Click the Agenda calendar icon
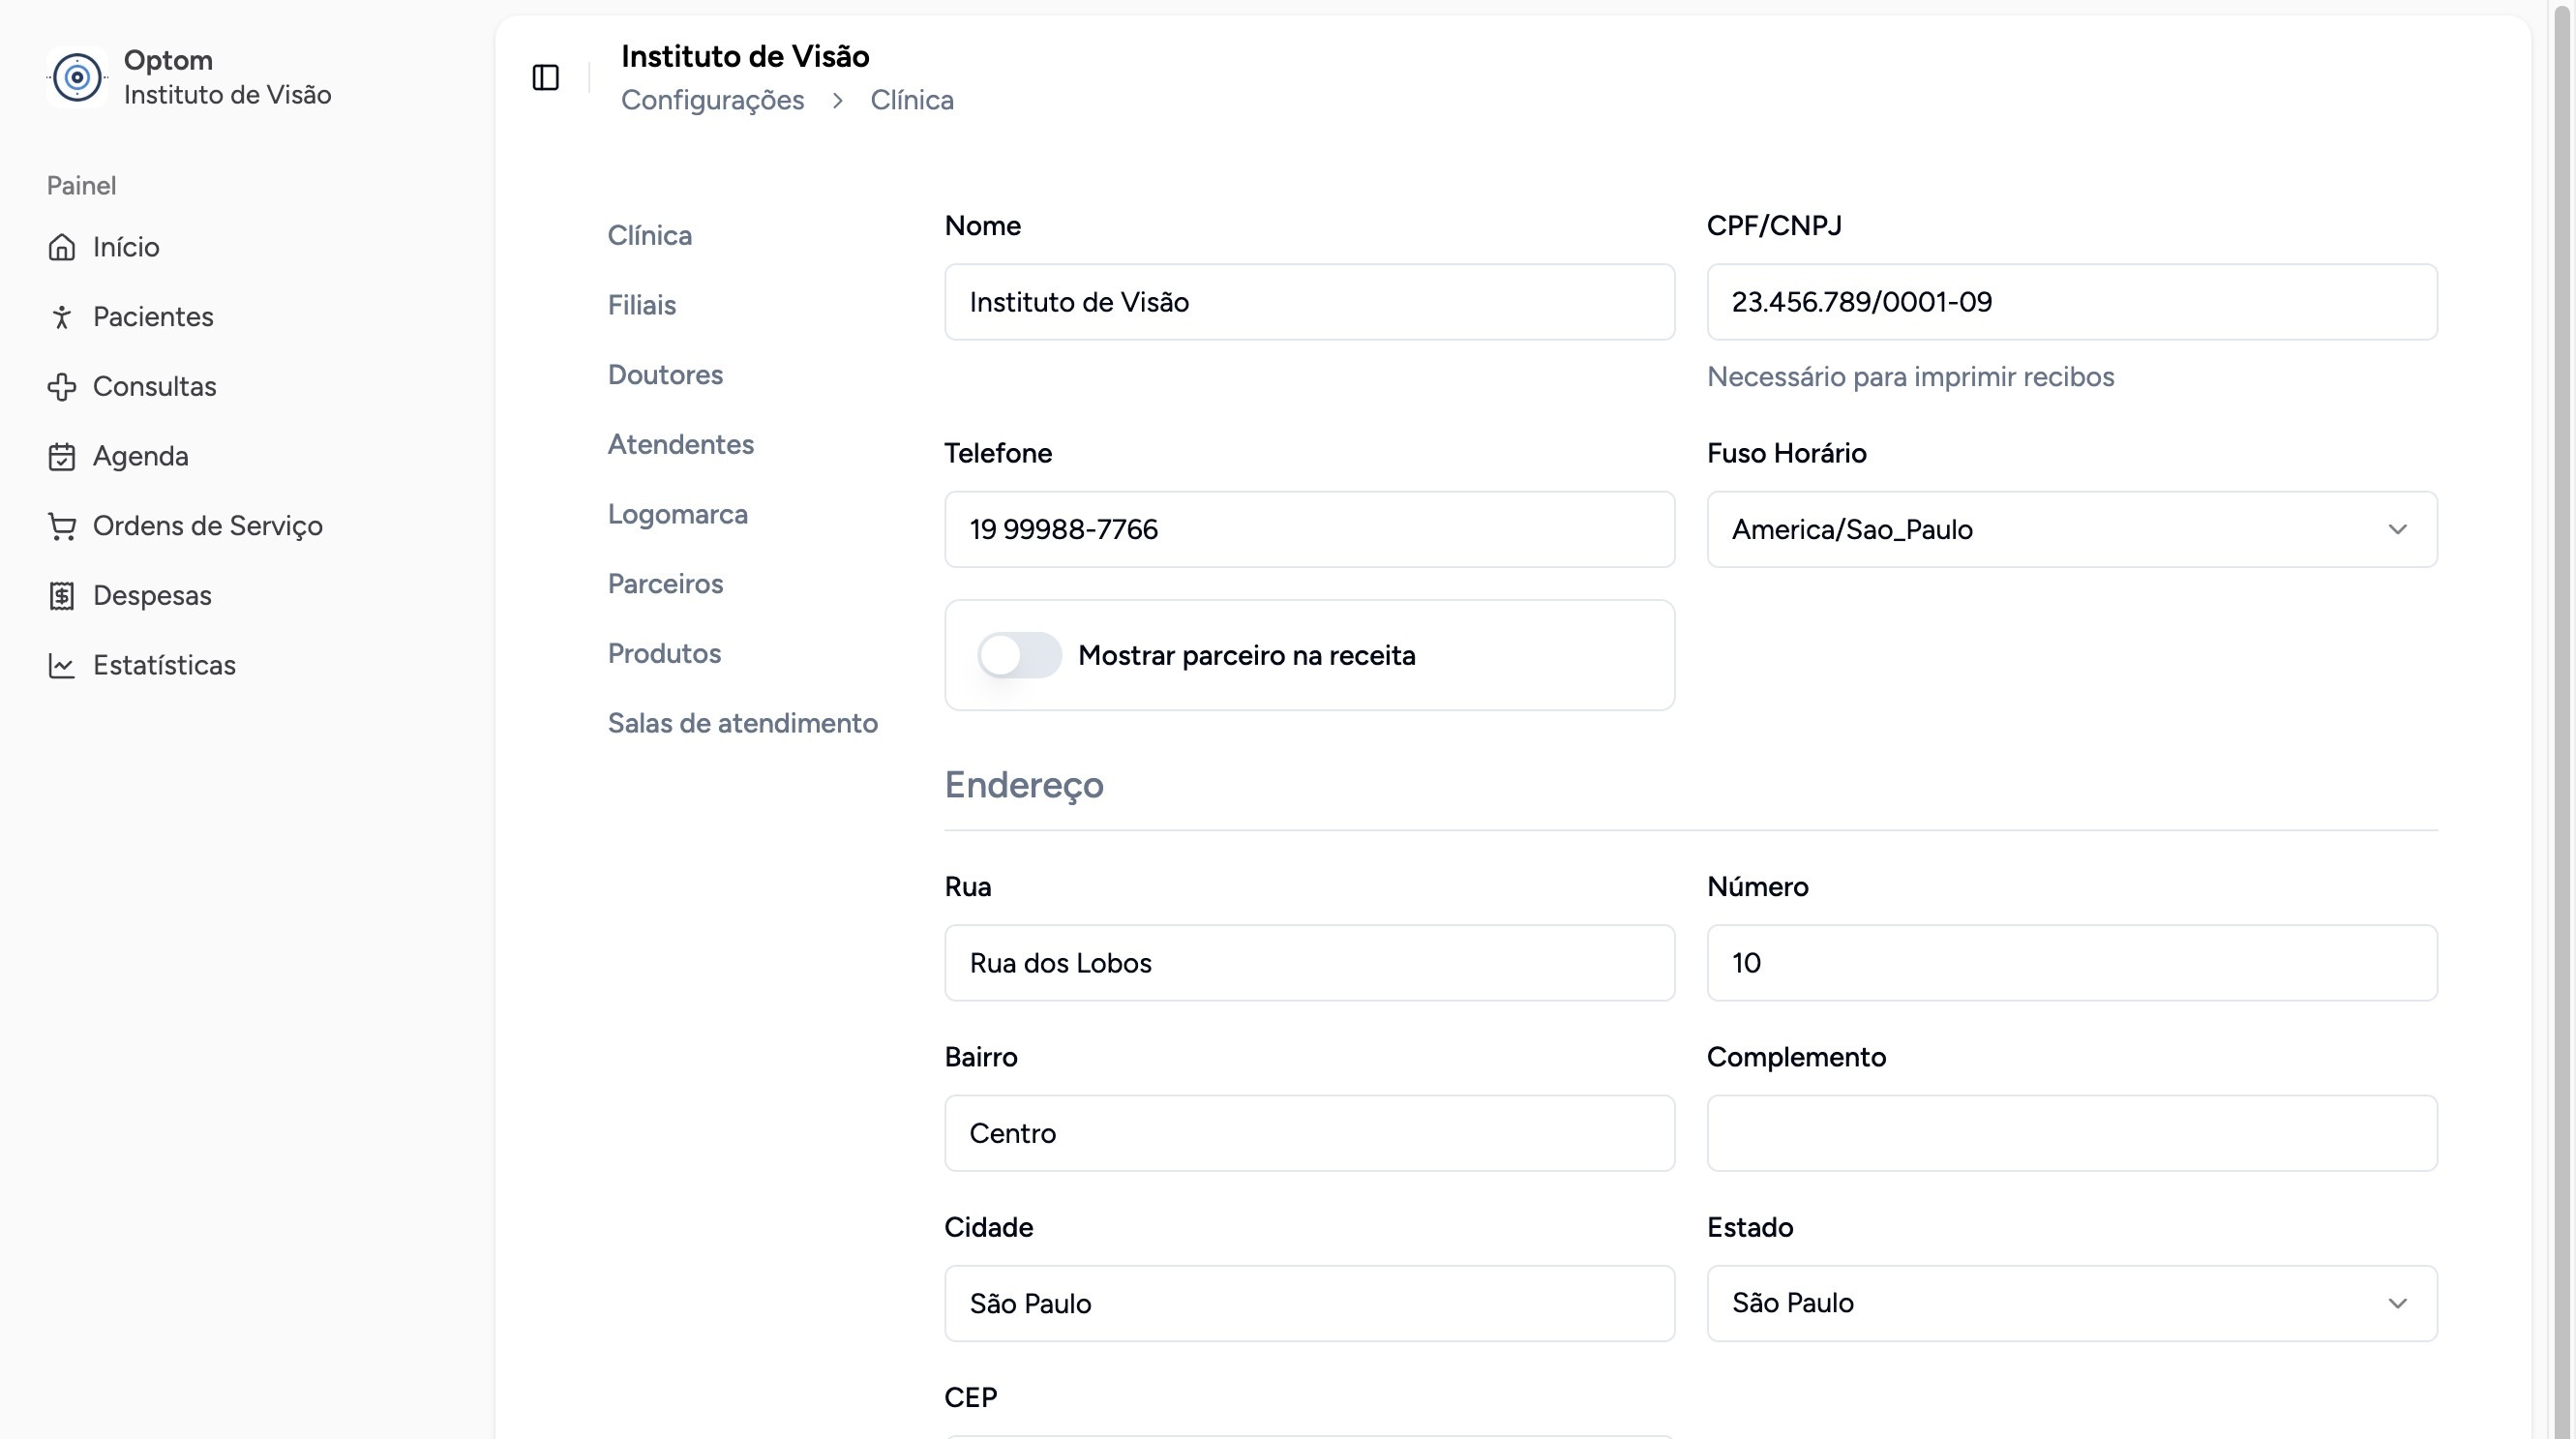The image size is (2576, 1439). coord(62,457)
